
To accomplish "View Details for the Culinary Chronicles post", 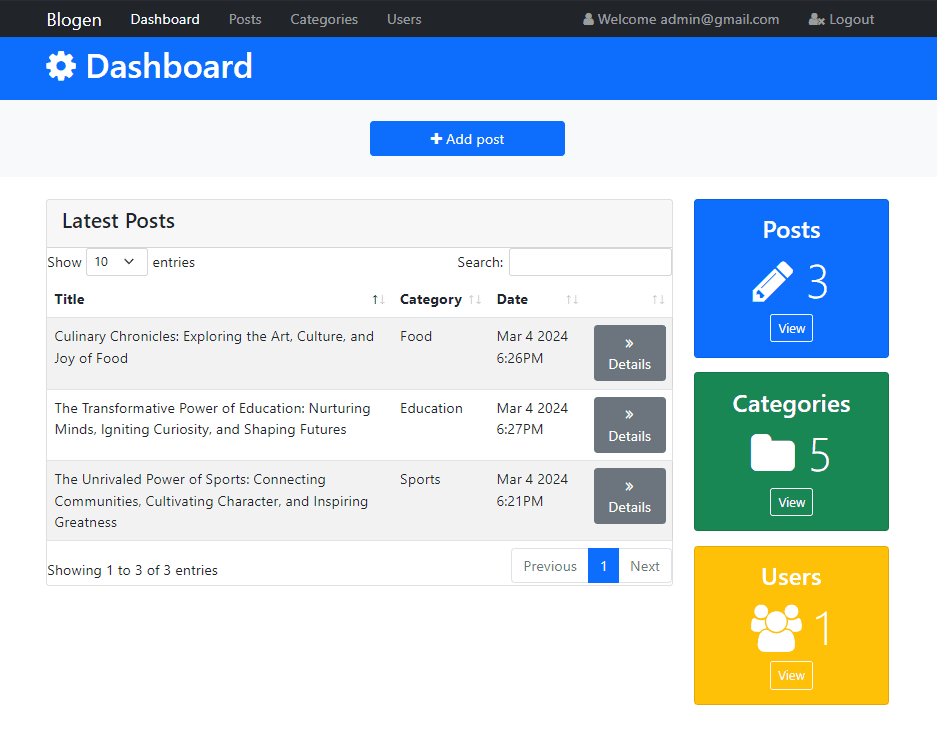I will [x=629, y=353].
